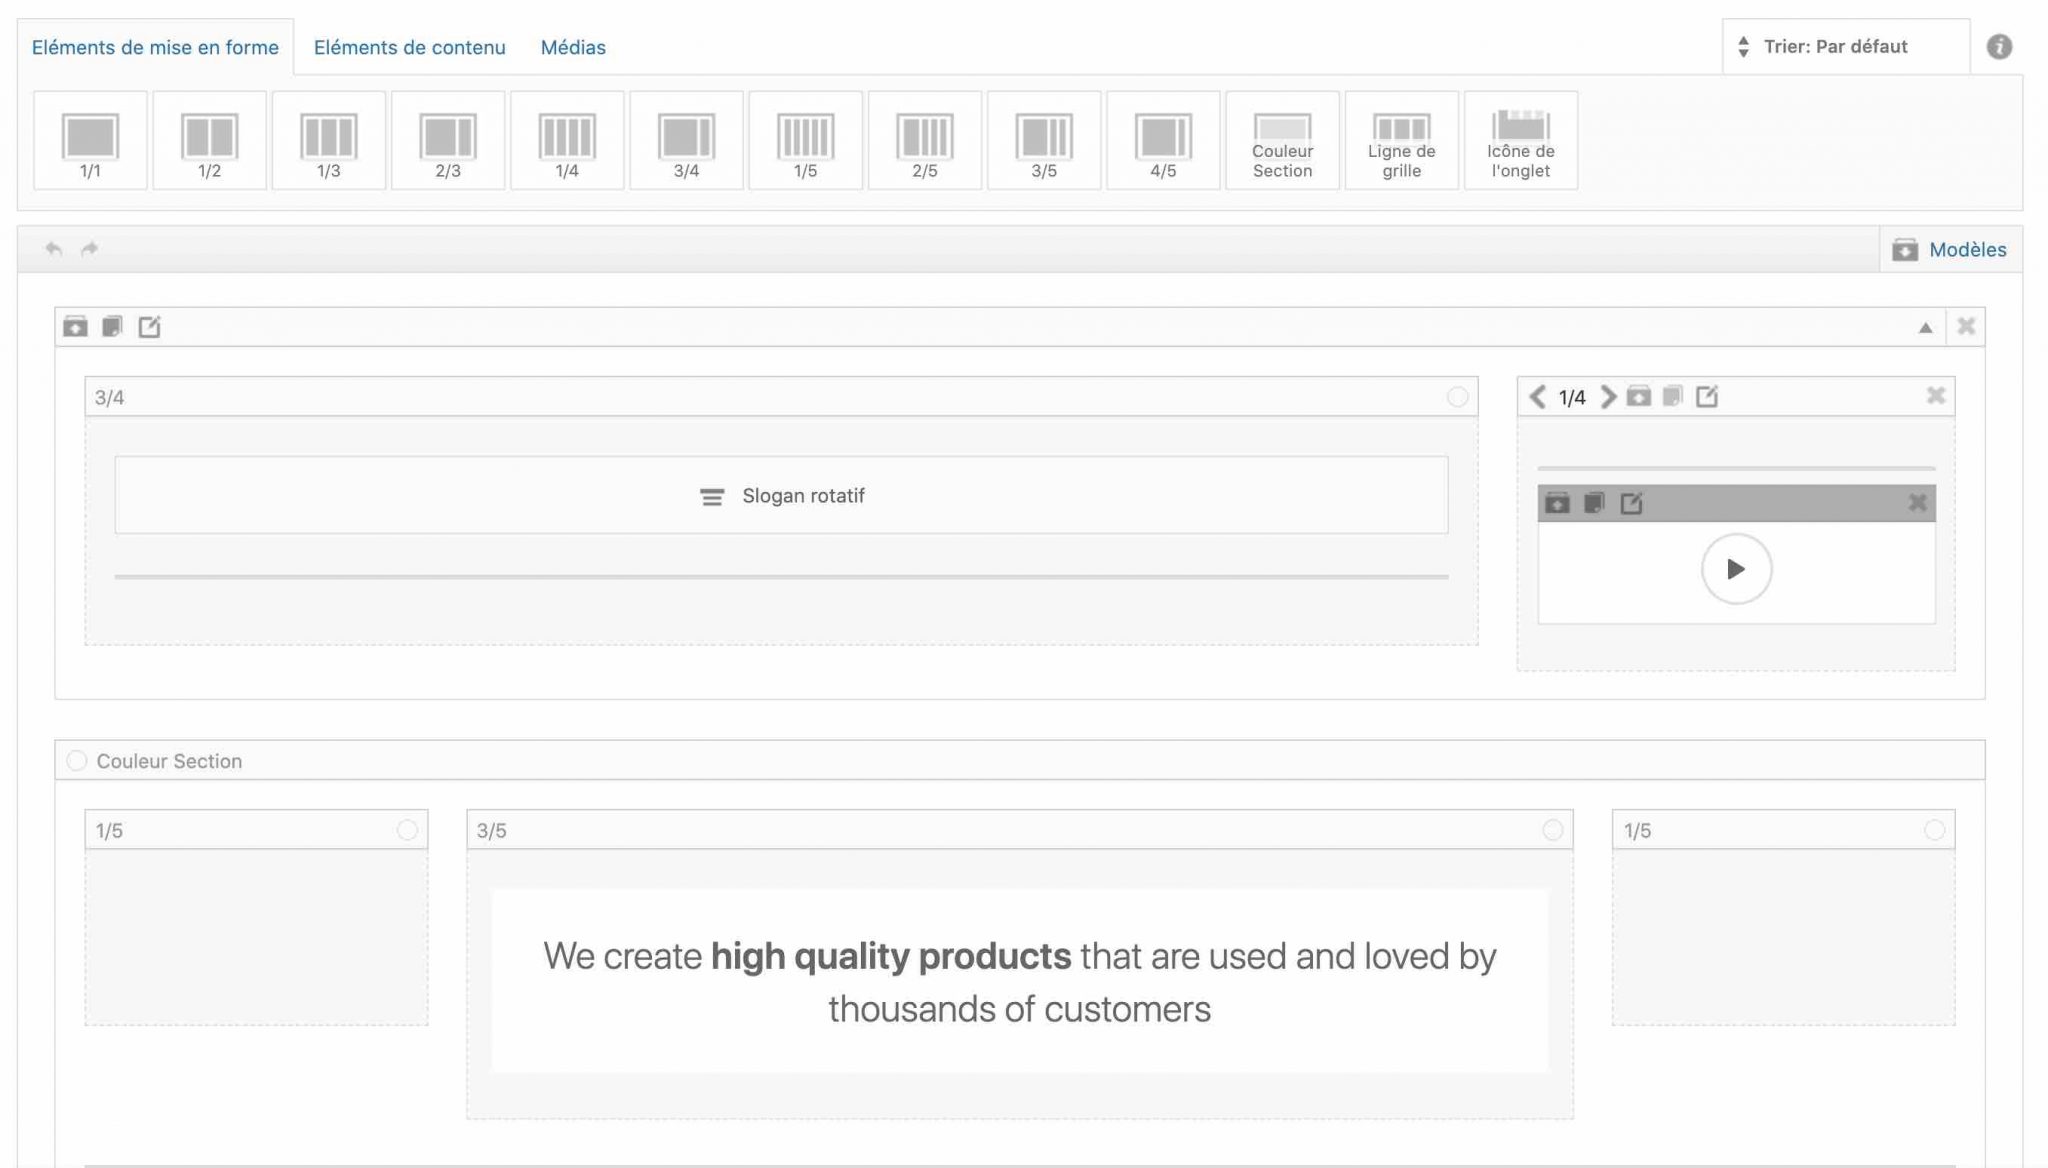Click the toolbox icon on the first row toolbar
Image resolution: width=2048 pixels, height=1168 pixels.
coord(76,326)
